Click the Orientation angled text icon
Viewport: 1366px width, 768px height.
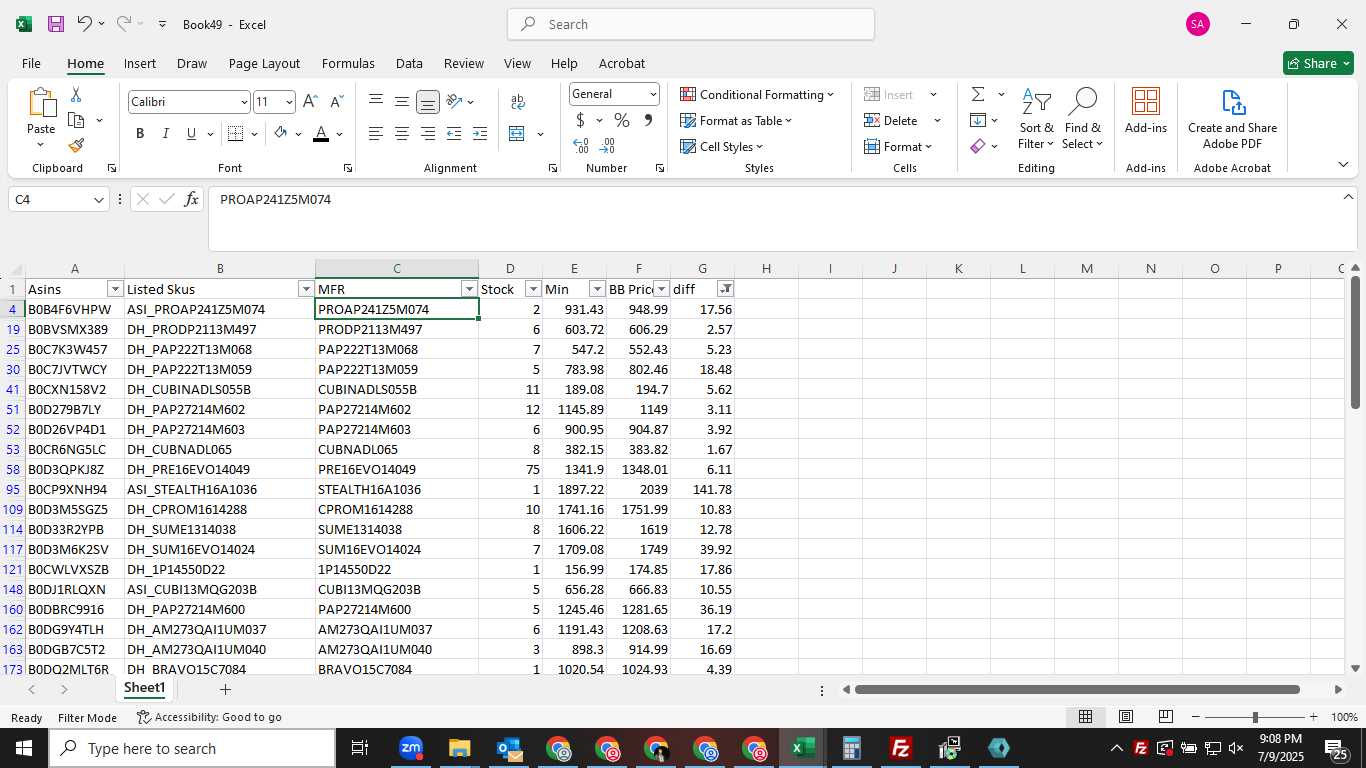pyautogui.click(x=455, y=102)
